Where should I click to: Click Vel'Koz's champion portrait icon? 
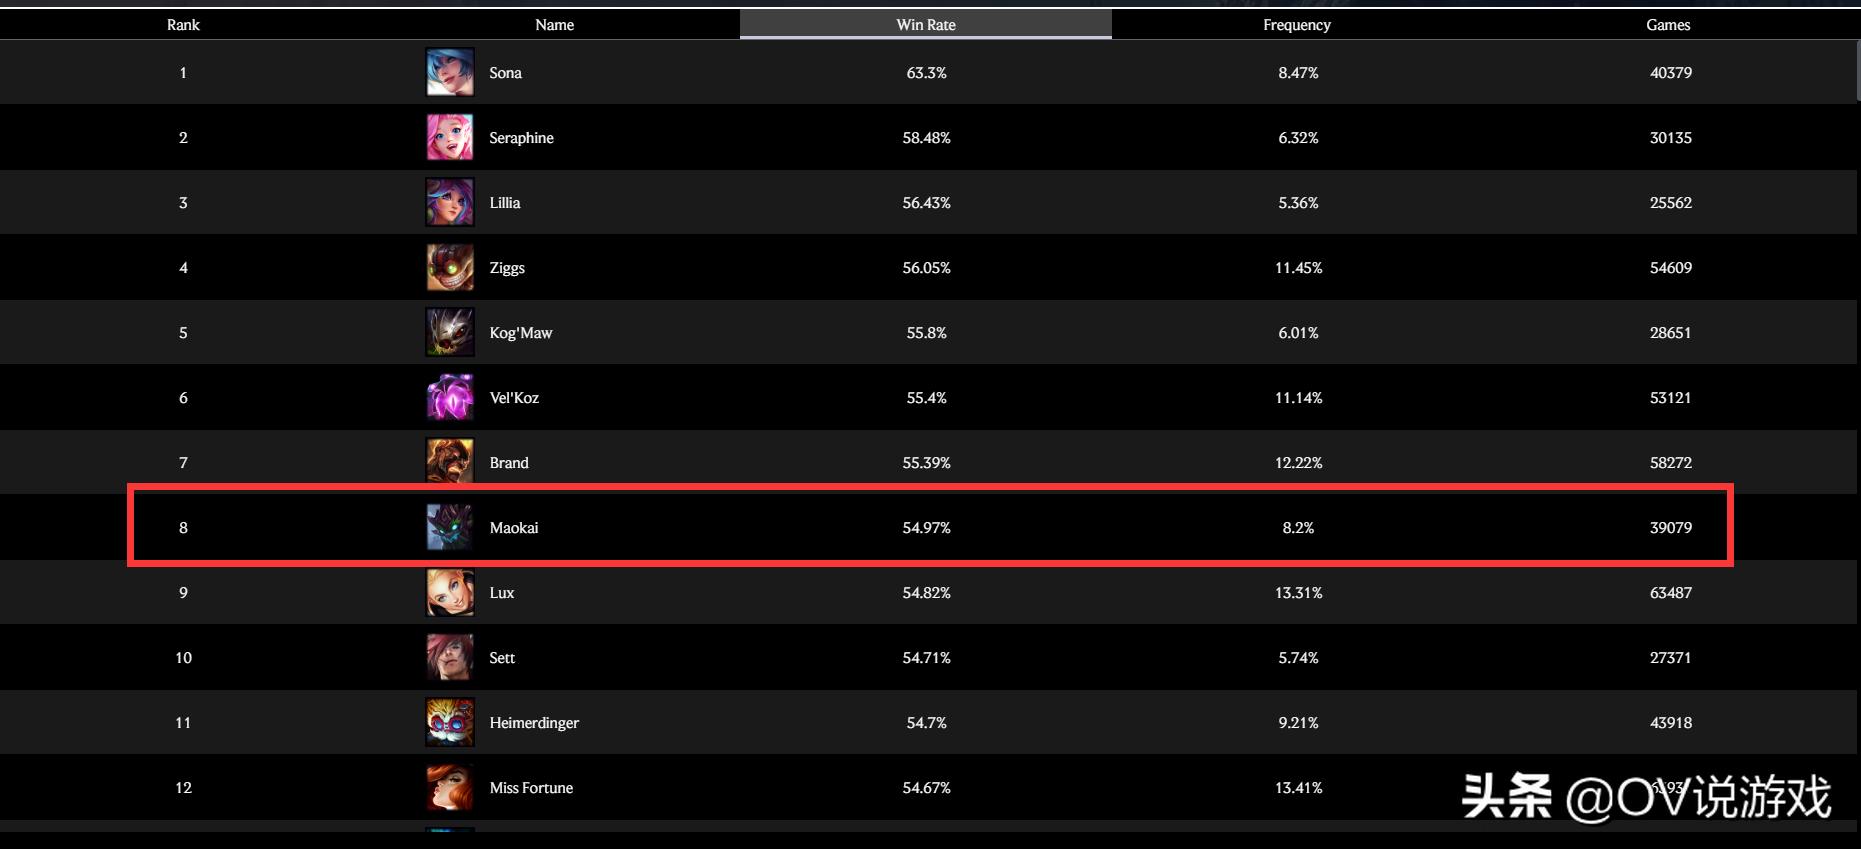(450, 398)
